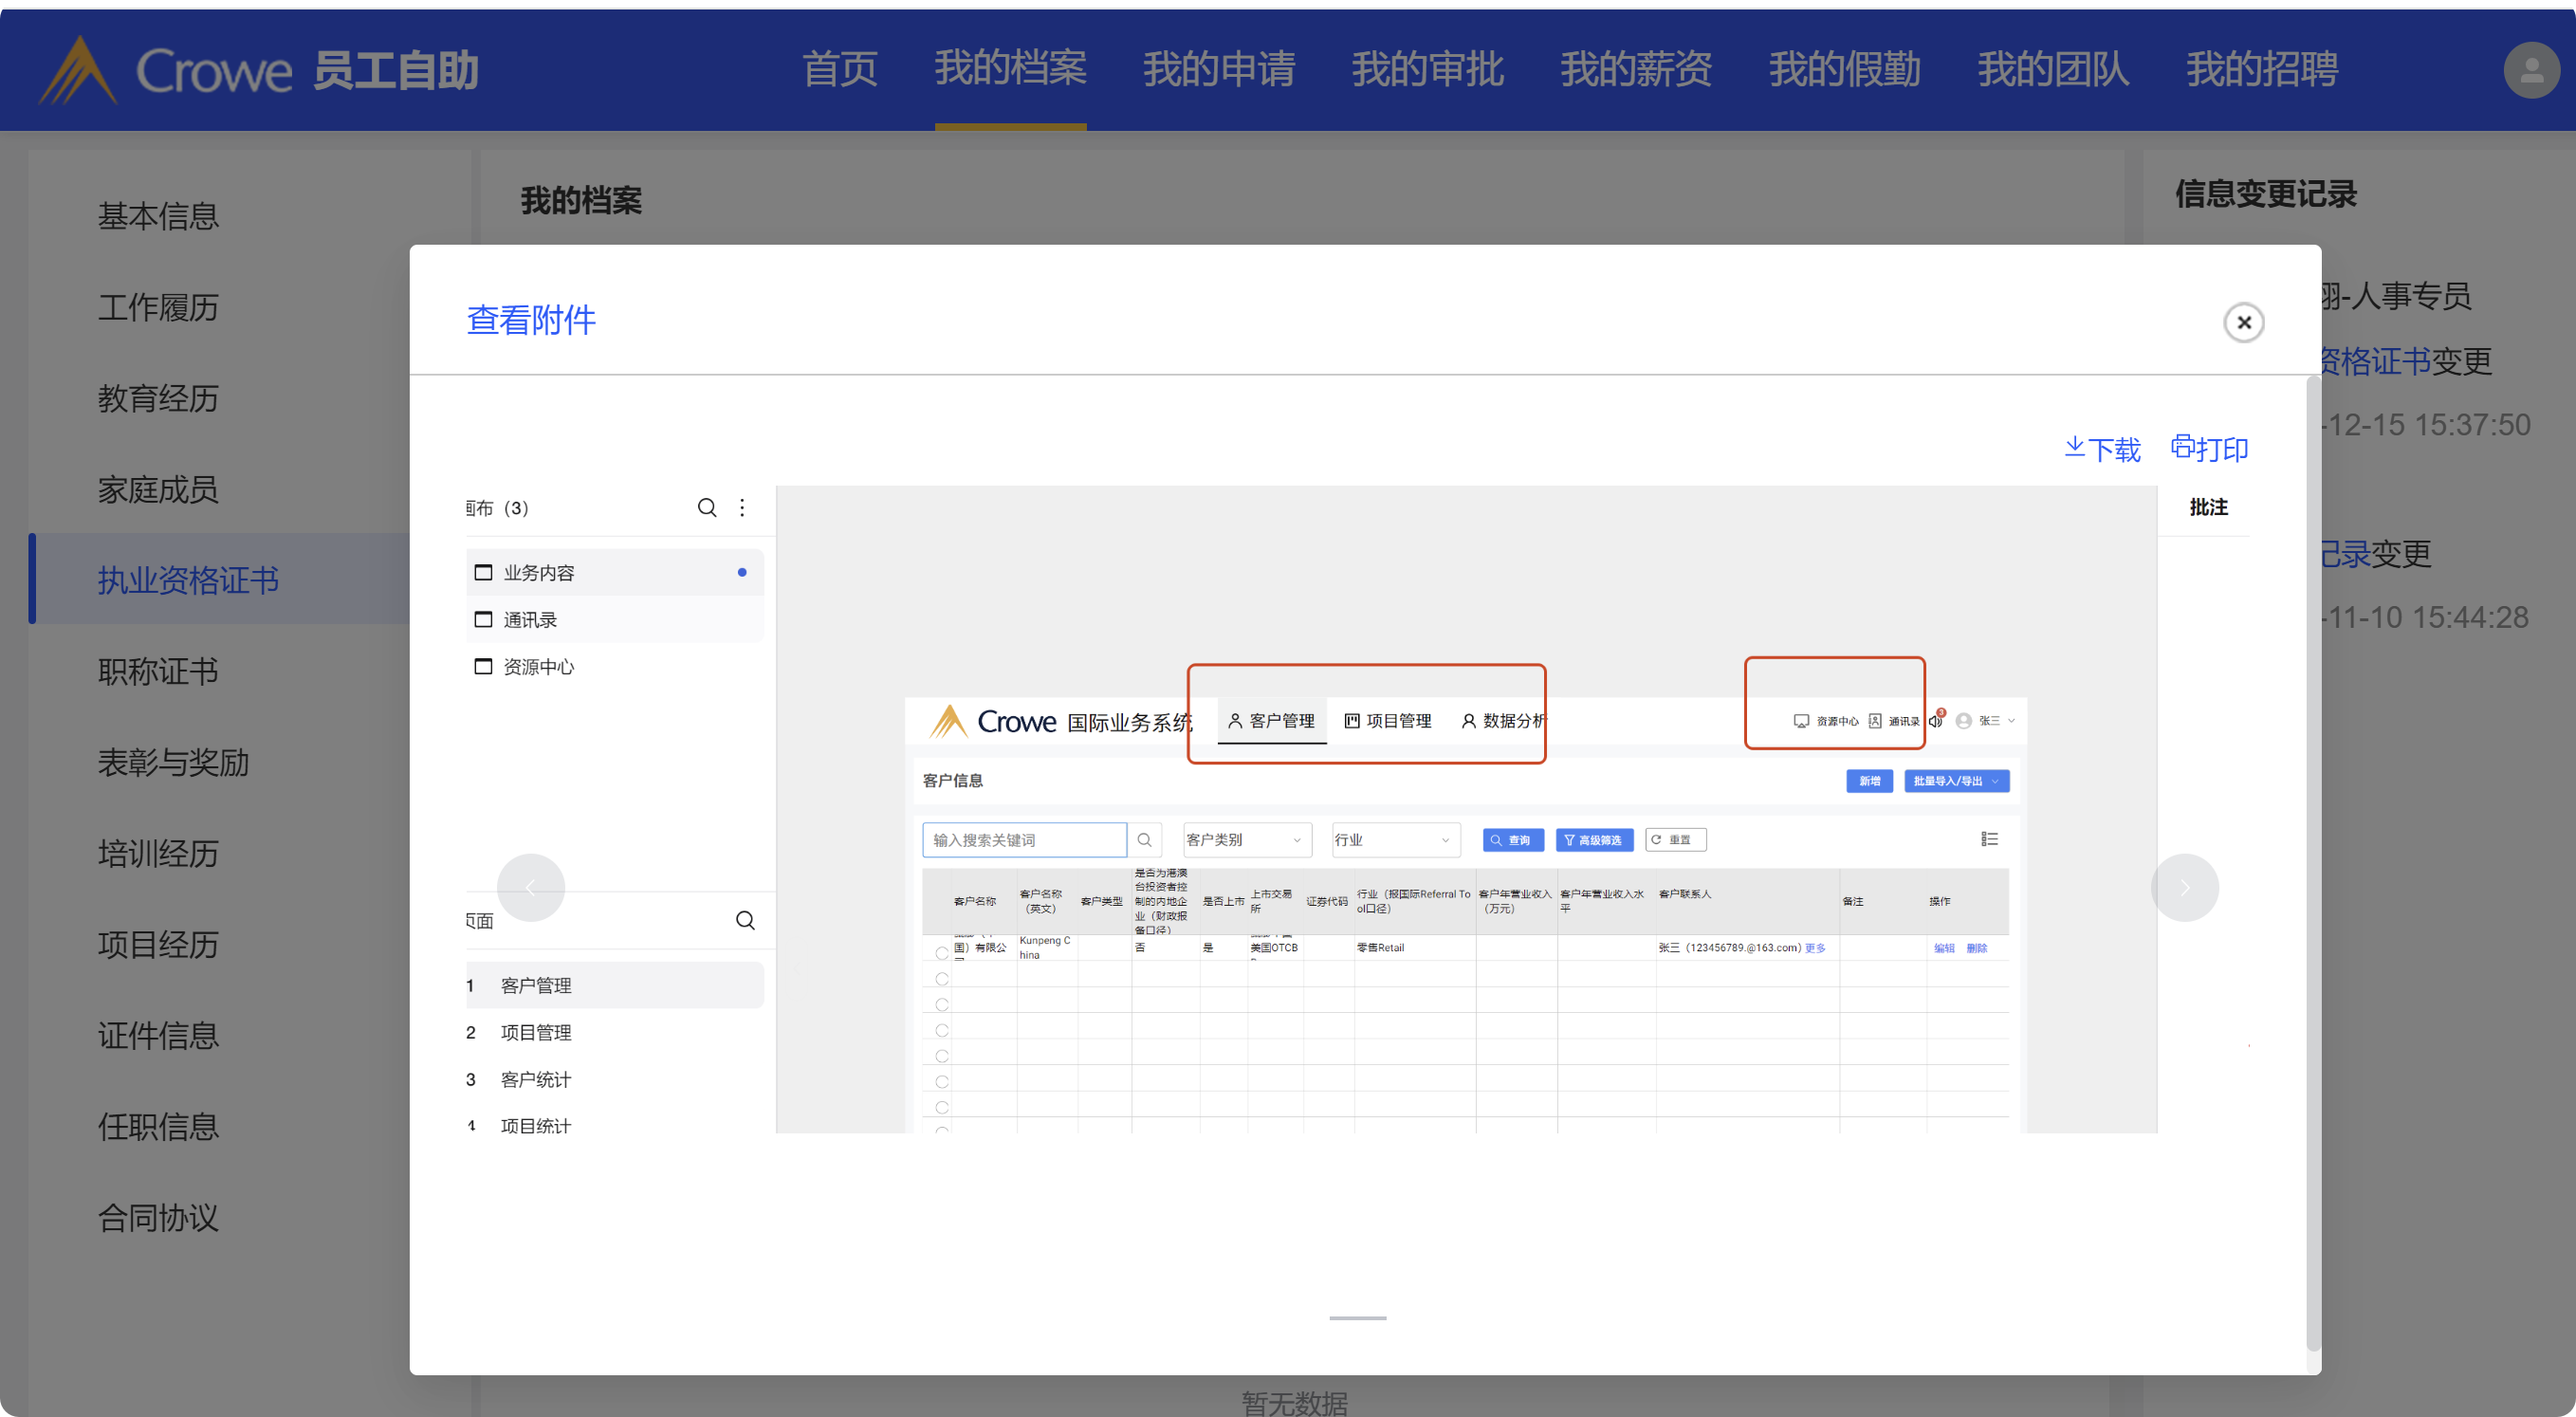Viewport: 2576px width, 1417px height.
Task: Click search icon in canvas list header
Action: coord(706,508)
